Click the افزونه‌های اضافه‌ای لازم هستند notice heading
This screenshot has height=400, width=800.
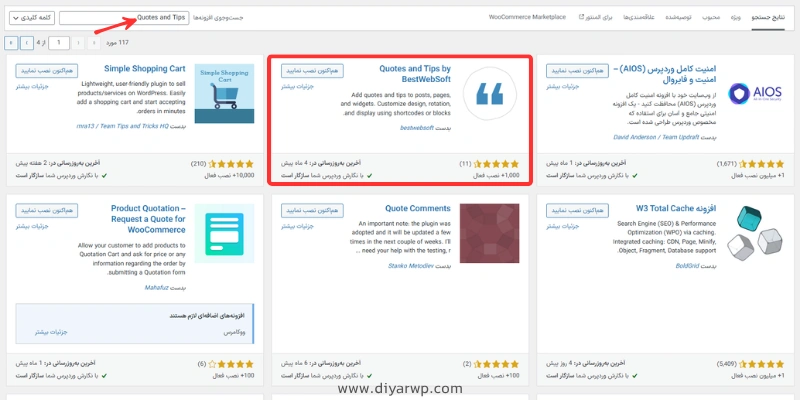(x=208, y=316)
